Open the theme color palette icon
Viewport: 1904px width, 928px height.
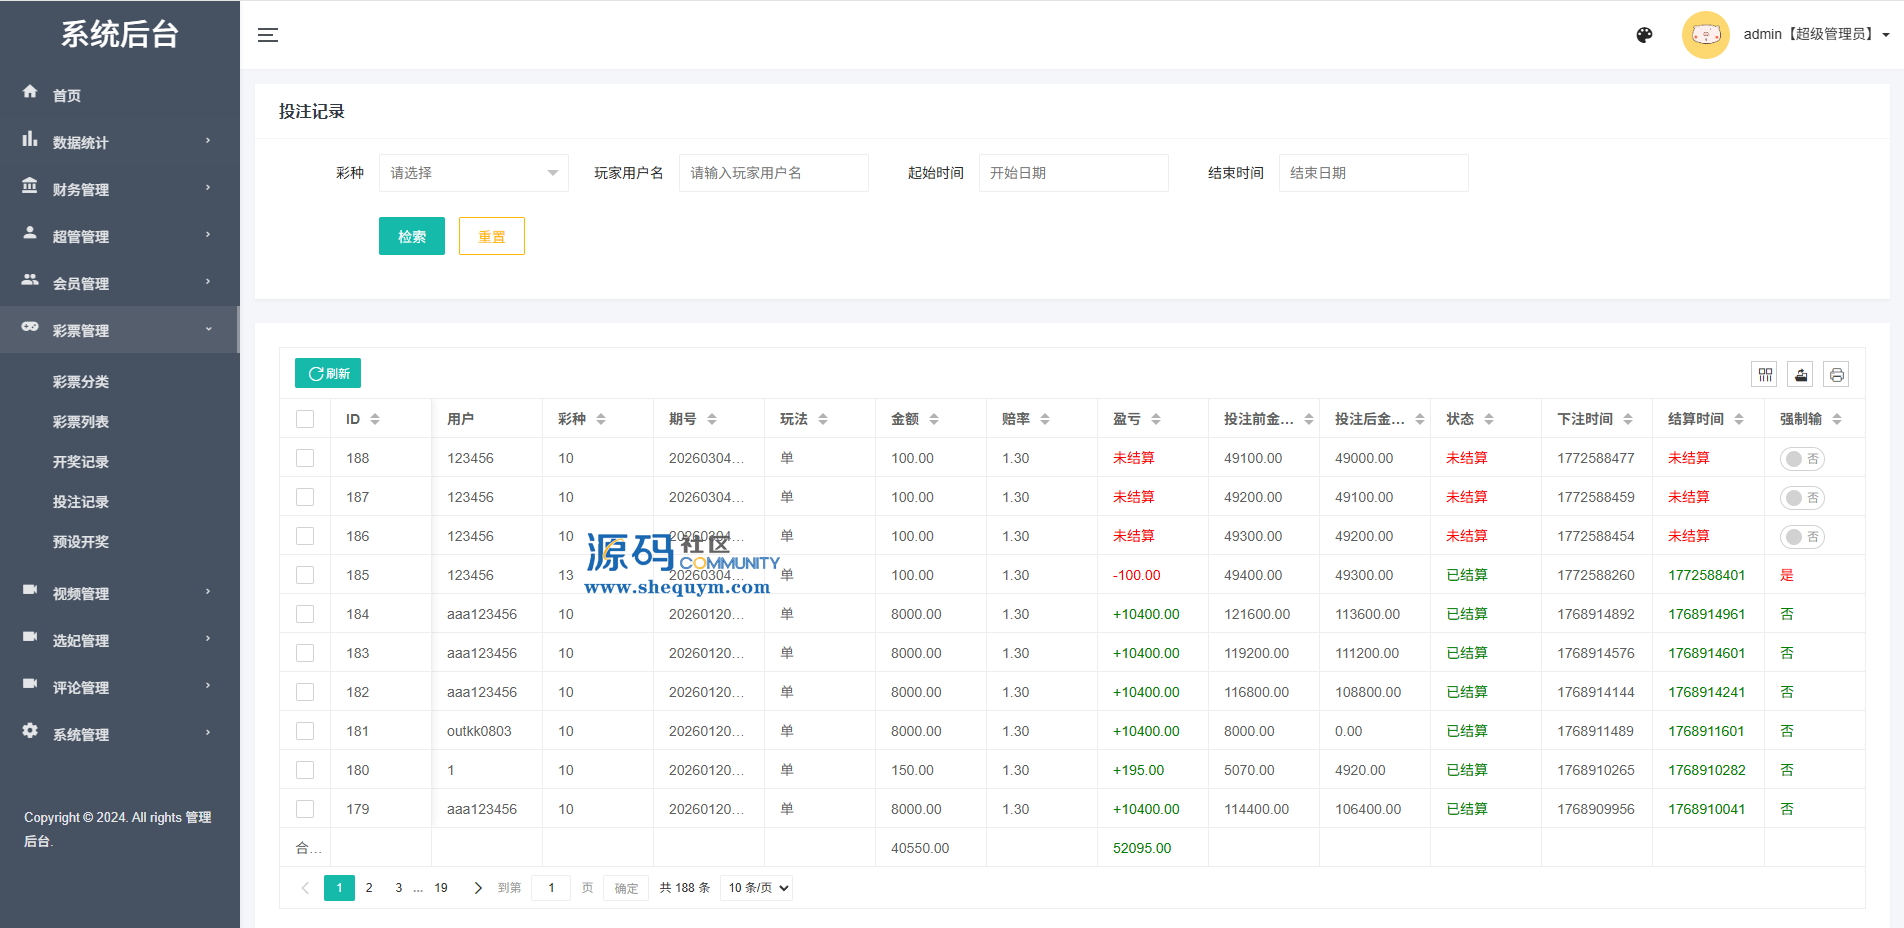click(1644, 35)
